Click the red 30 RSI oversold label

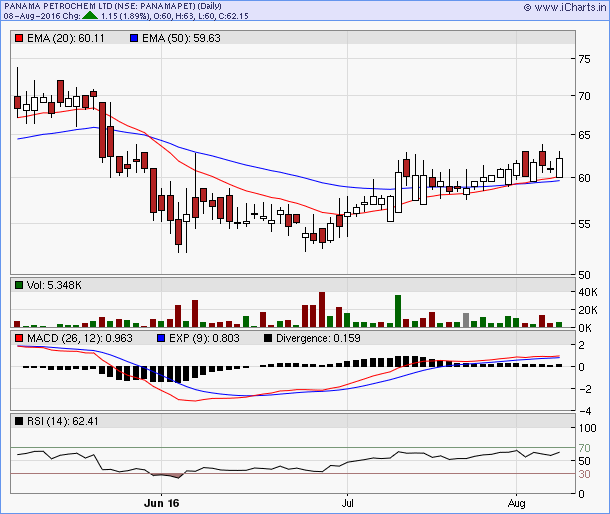pyautogui.click(x=584, y=474)
